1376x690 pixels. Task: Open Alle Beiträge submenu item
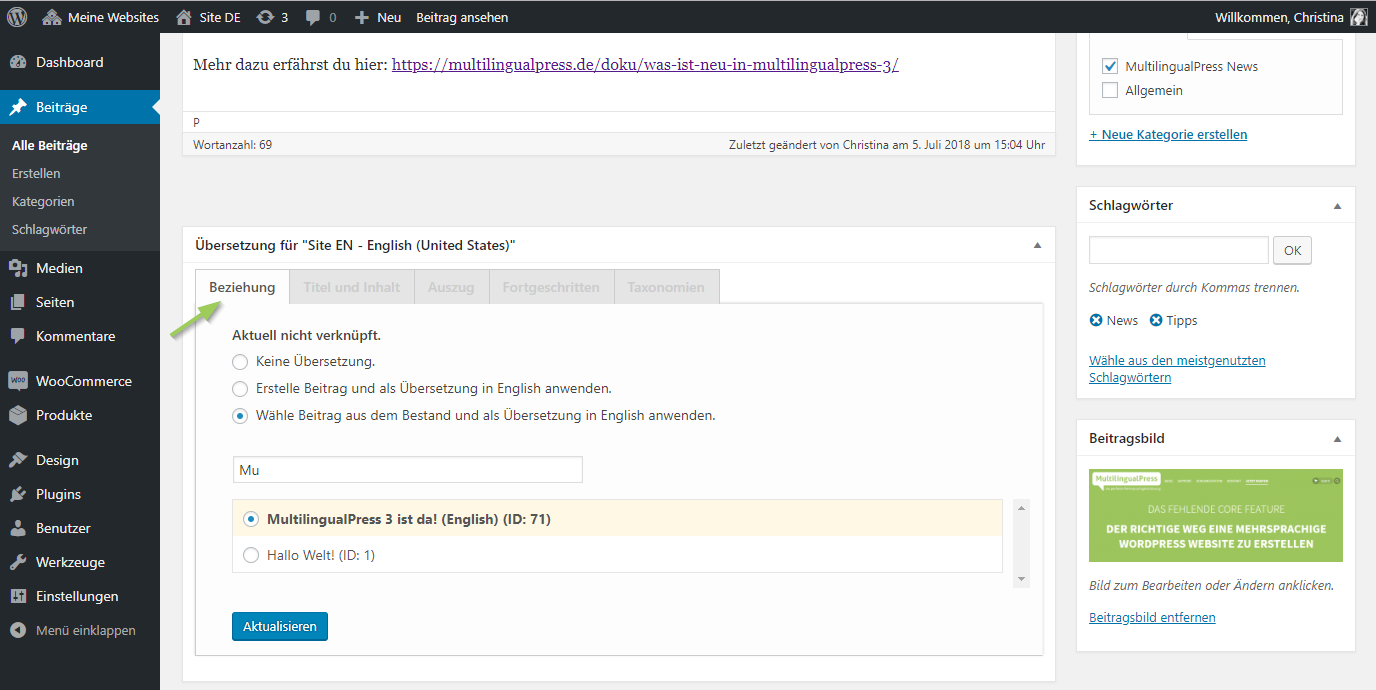(x=50, y=145)
